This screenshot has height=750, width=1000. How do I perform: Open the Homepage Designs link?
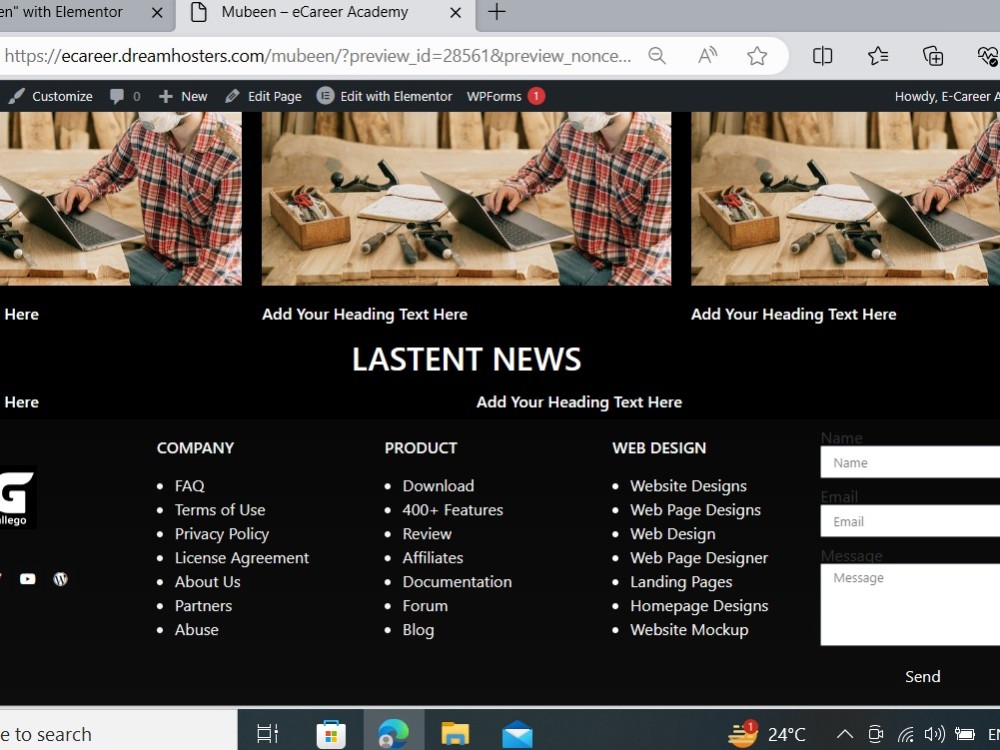tap(699, 606)
